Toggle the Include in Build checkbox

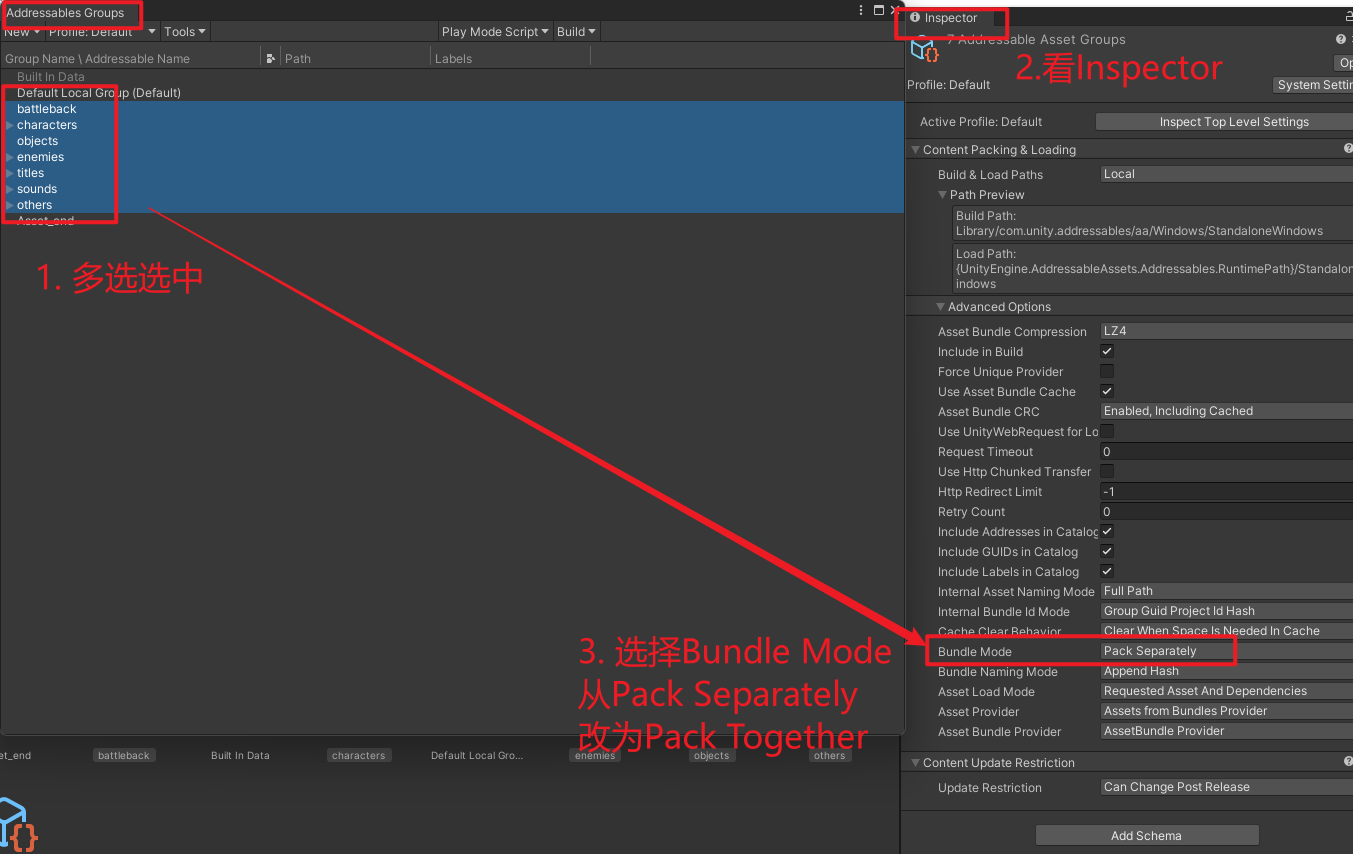tap(1107, 352)
